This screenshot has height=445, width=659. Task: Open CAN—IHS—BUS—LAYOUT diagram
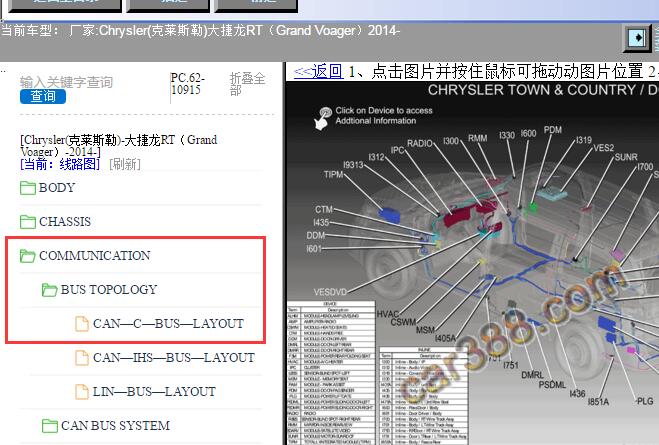coord(174,358)
